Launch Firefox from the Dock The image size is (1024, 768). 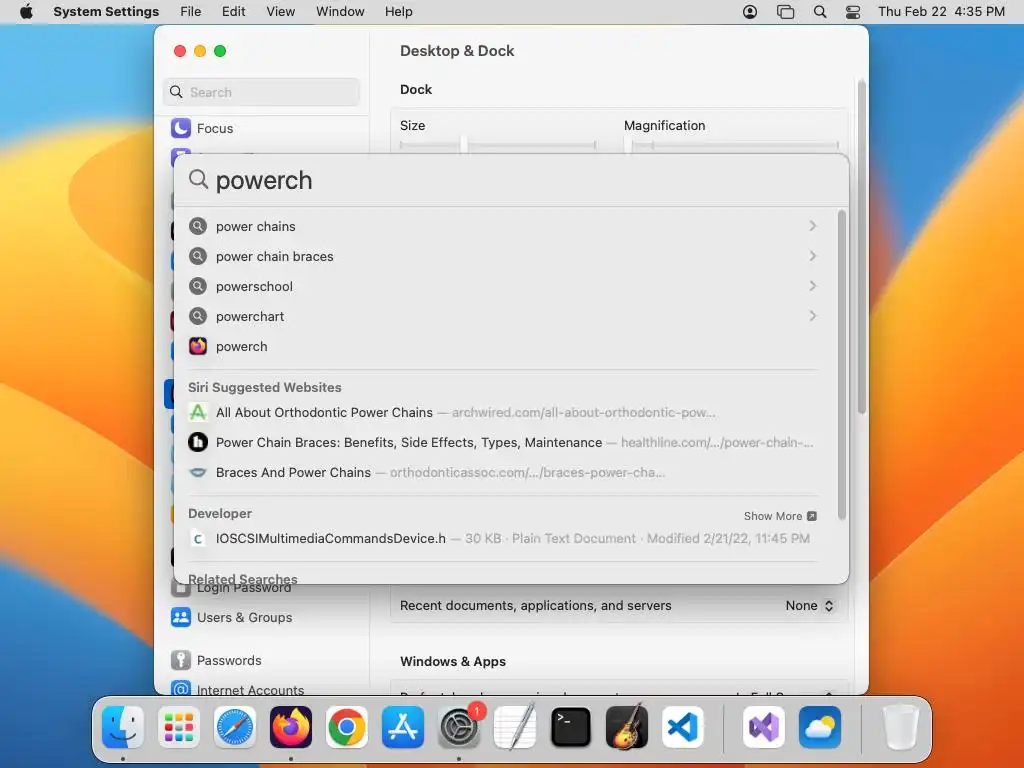[x=291, y=727]
